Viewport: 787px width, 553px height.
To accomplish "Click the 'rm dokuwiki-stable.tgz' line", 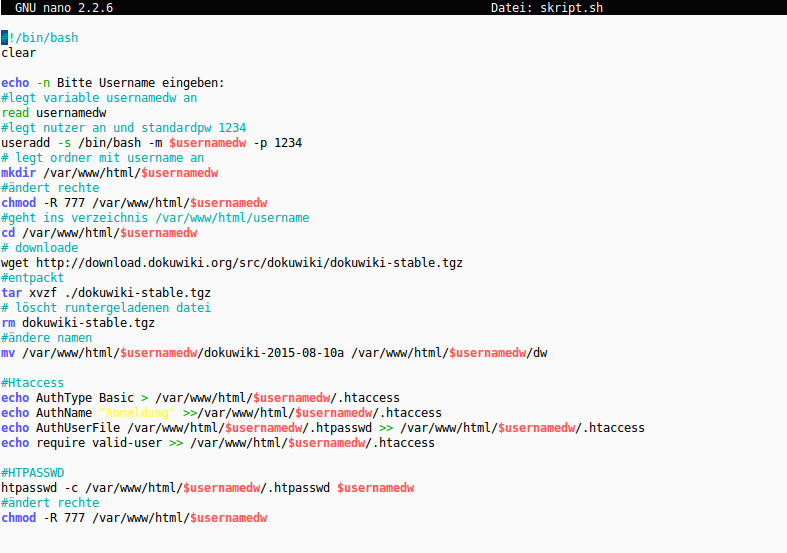I will tap(78, 323).
